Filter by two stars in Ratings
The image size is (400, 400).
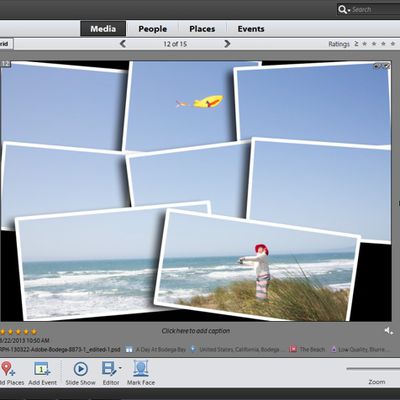point(374,44)
